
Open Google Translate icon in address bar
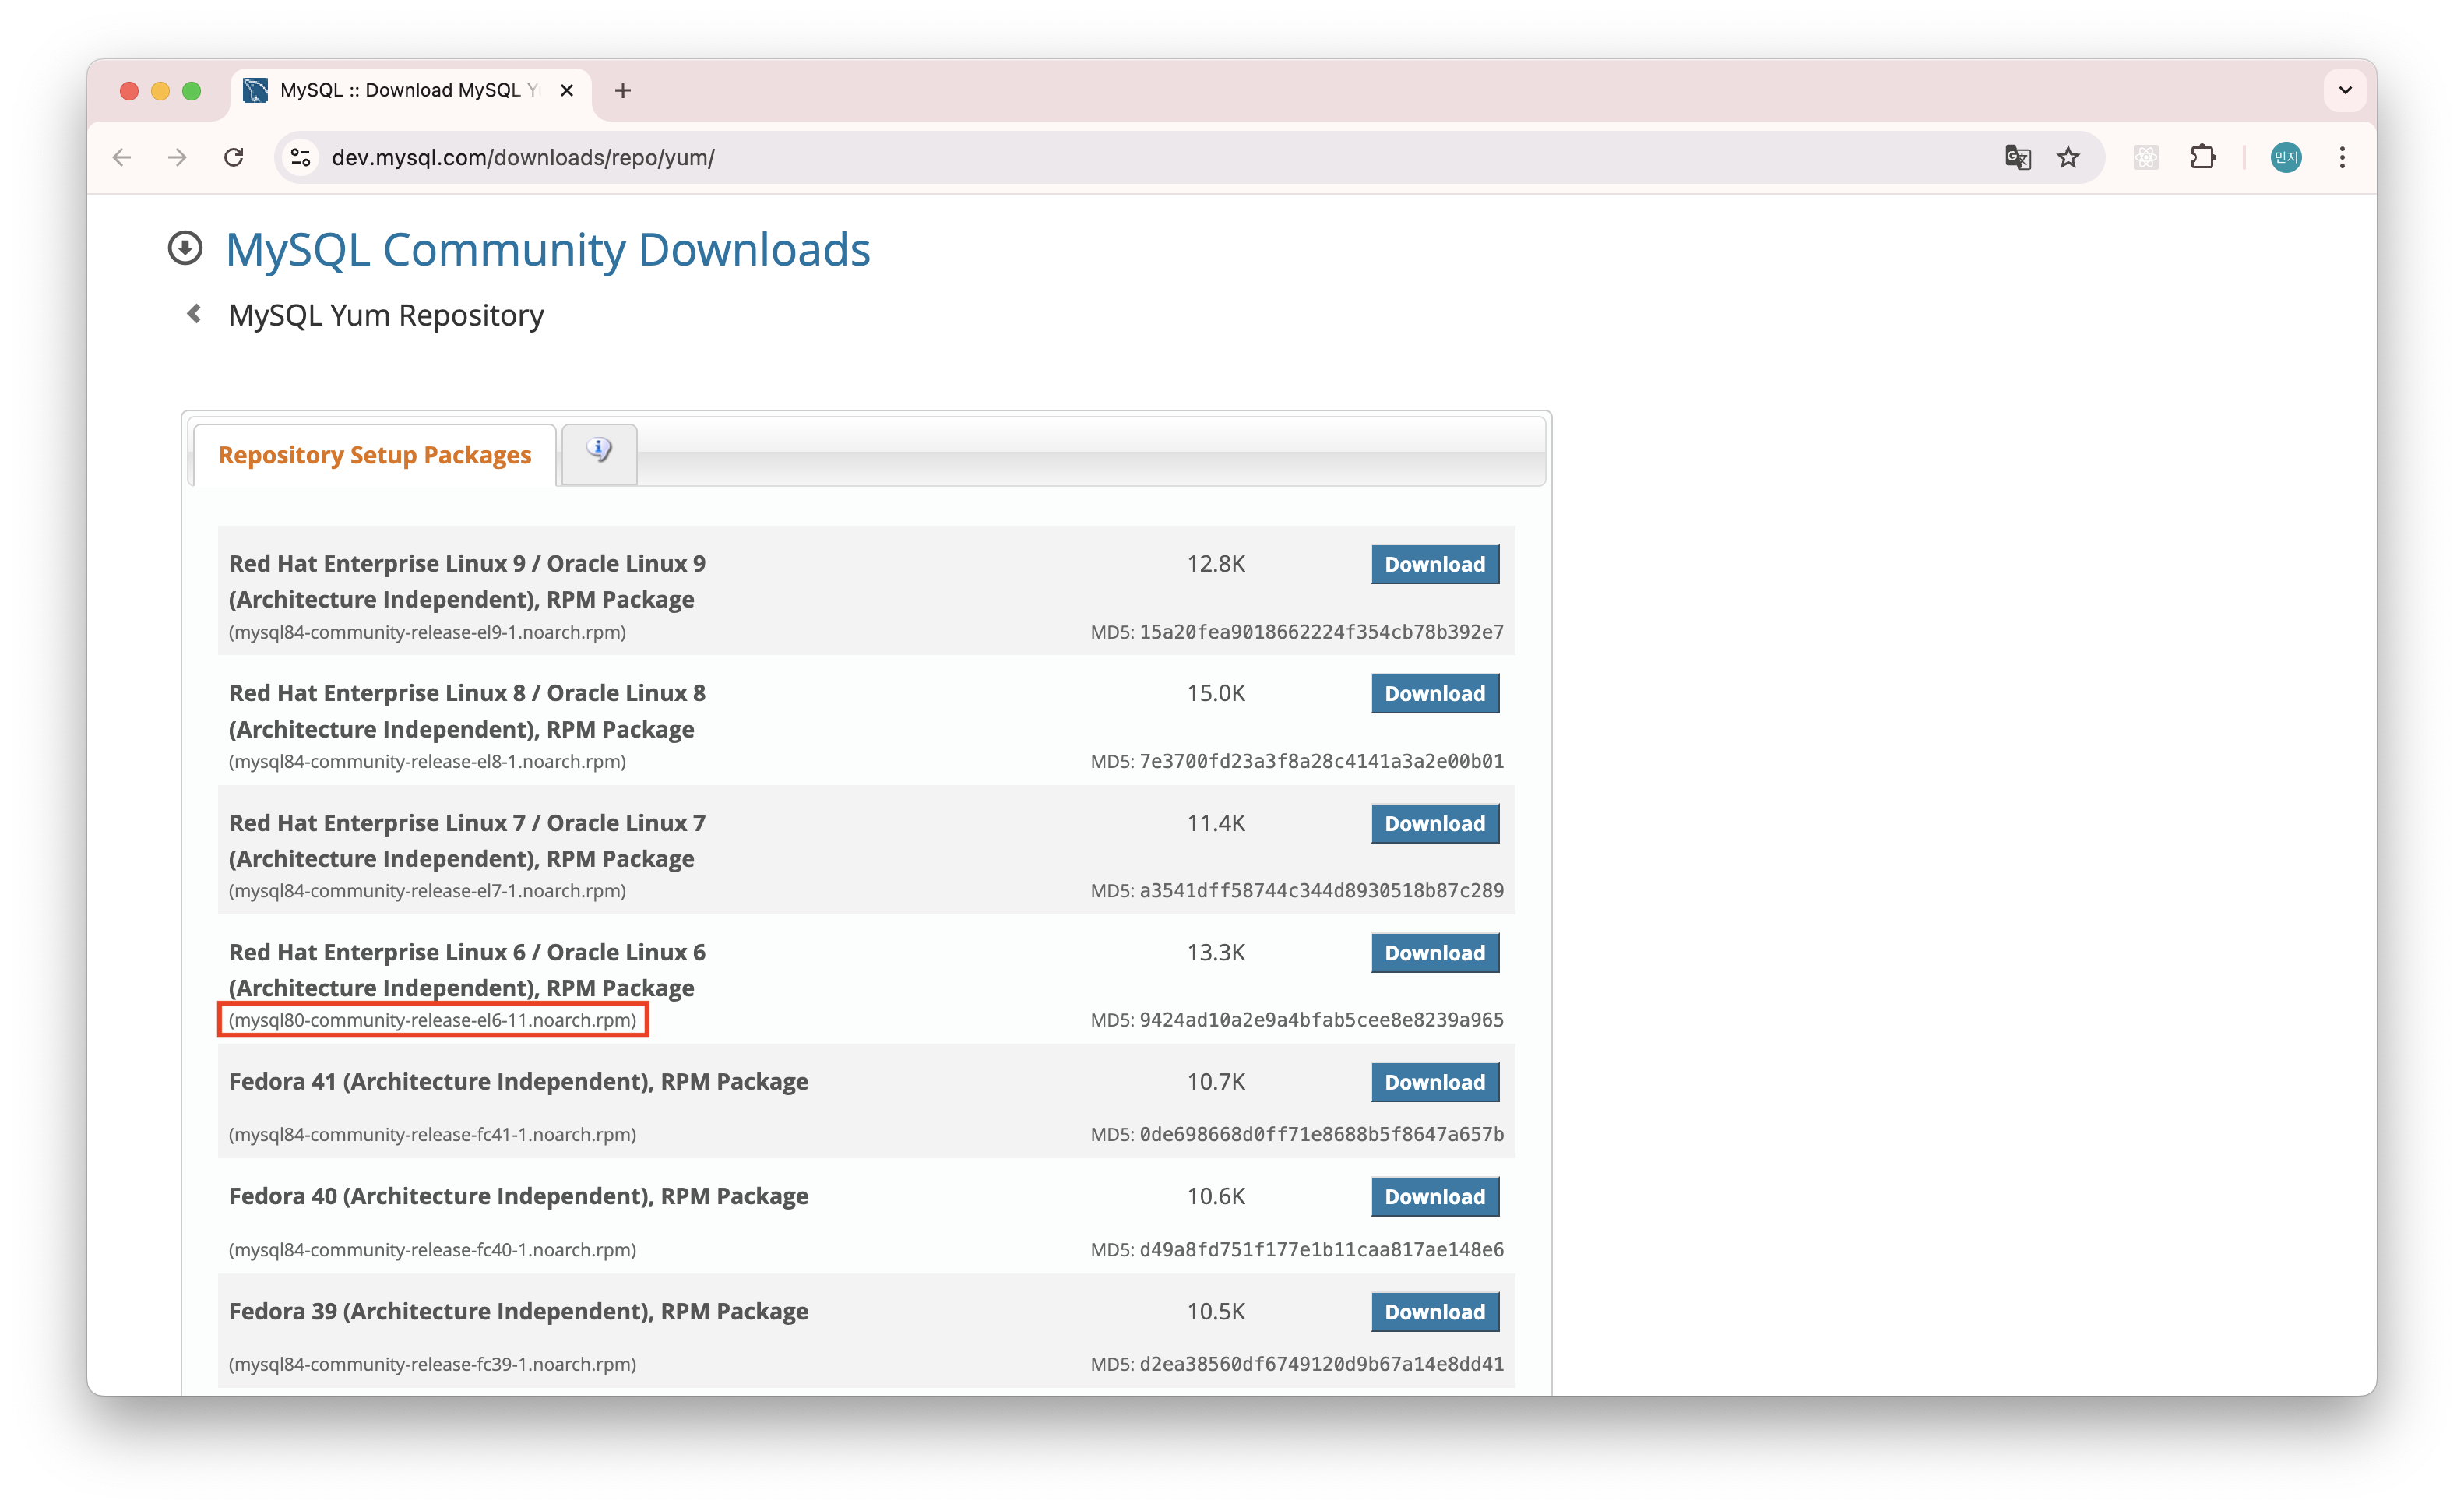point(2017,158)
